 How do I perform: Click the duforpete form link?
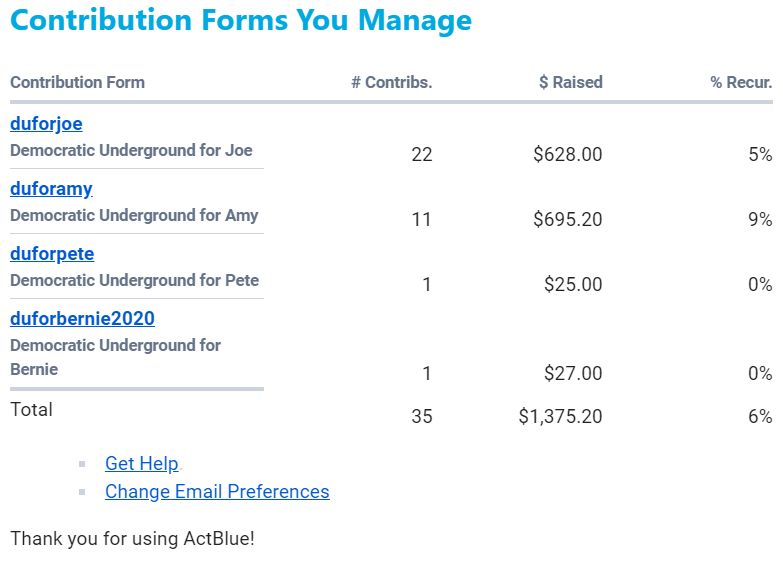pyautogui.click(x=52, y=254)
